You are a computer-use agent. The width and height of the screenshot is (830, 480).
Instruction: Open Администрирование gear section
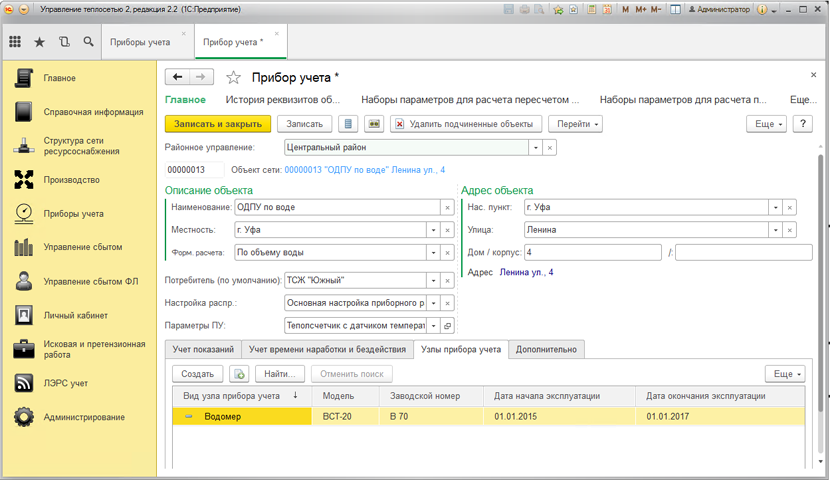coord(83,417)
